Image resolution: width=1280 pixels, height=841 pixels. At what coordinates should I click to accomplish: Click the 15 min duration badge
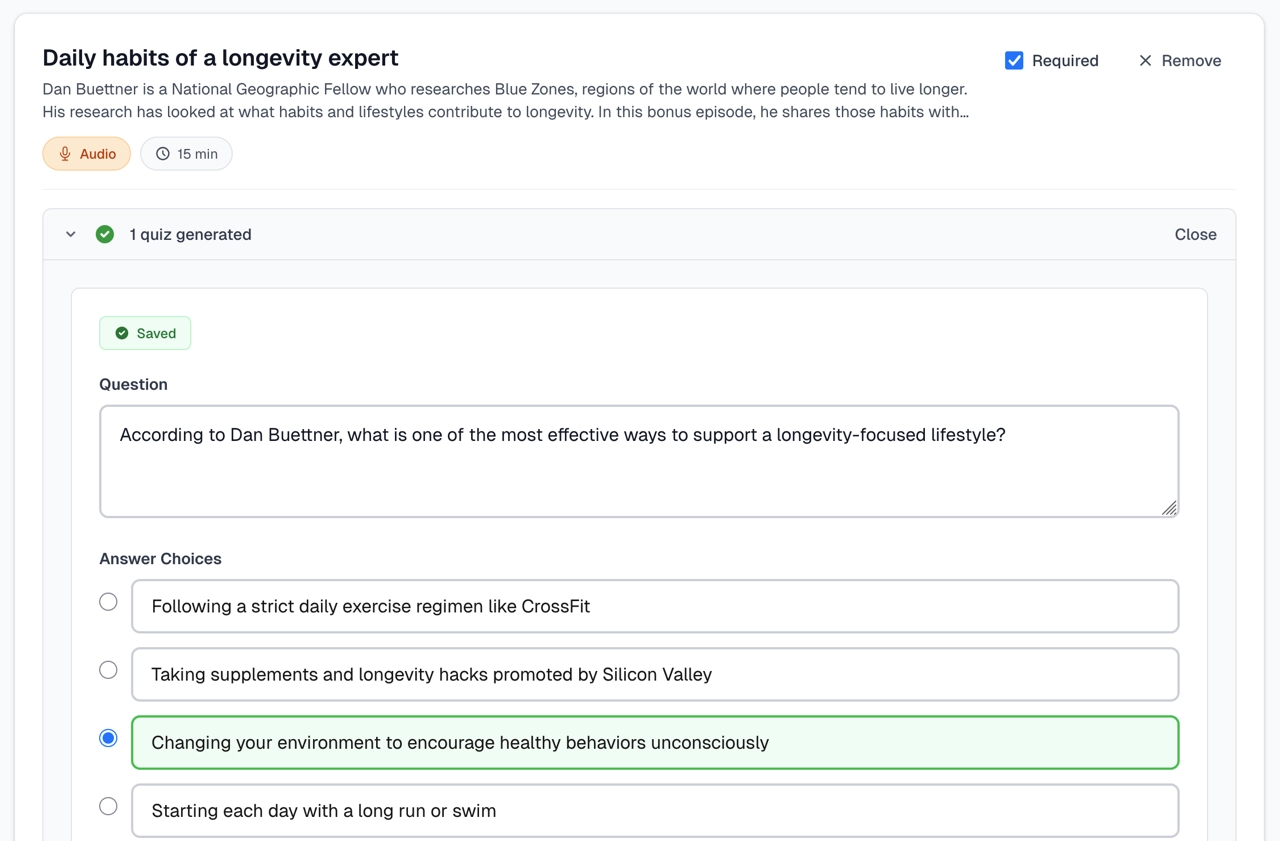tap(186, 154)
